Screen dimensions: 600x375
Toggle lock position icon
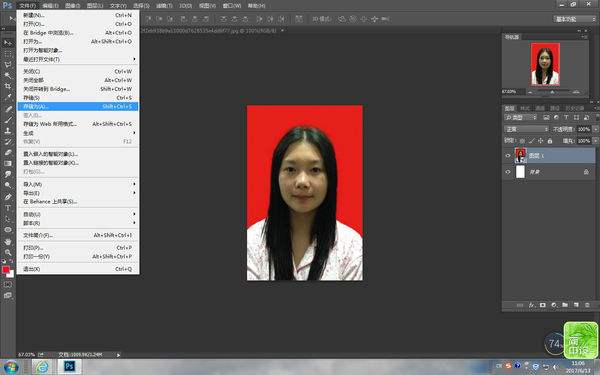[541, 141]
